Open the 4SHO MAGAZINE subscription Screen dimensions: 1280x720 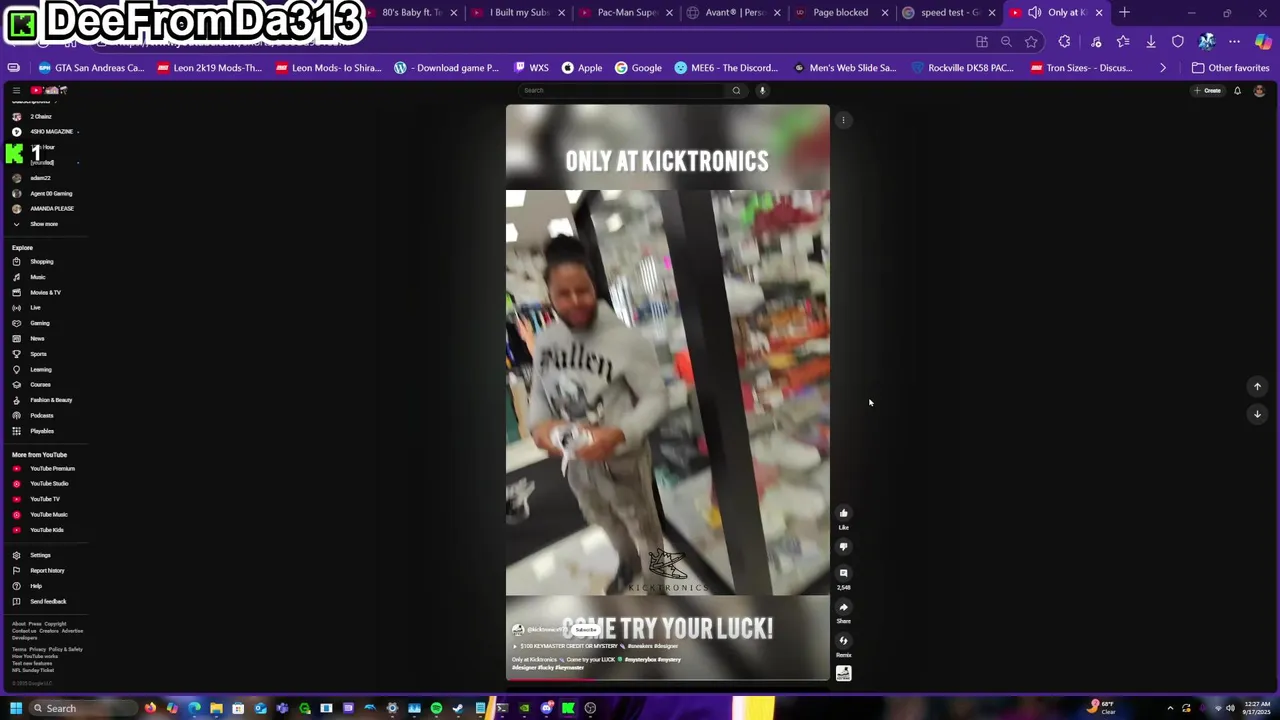44,132
